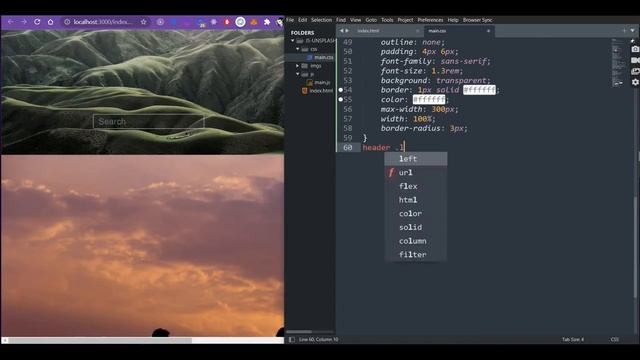Click the image icon on the right edge
This screenshot has height=360, width=640.
635,71
